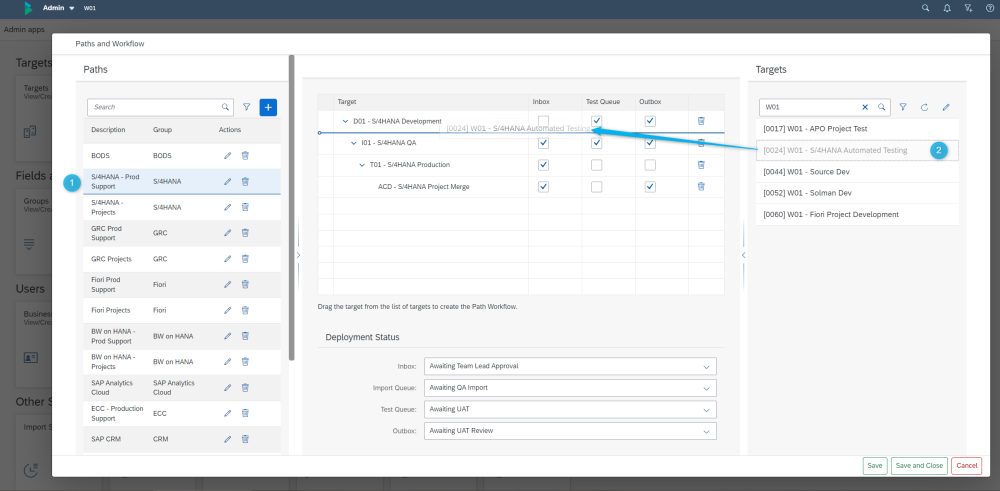
Task: Click the header filter settings icon
Action: click(x=968, y=8)
